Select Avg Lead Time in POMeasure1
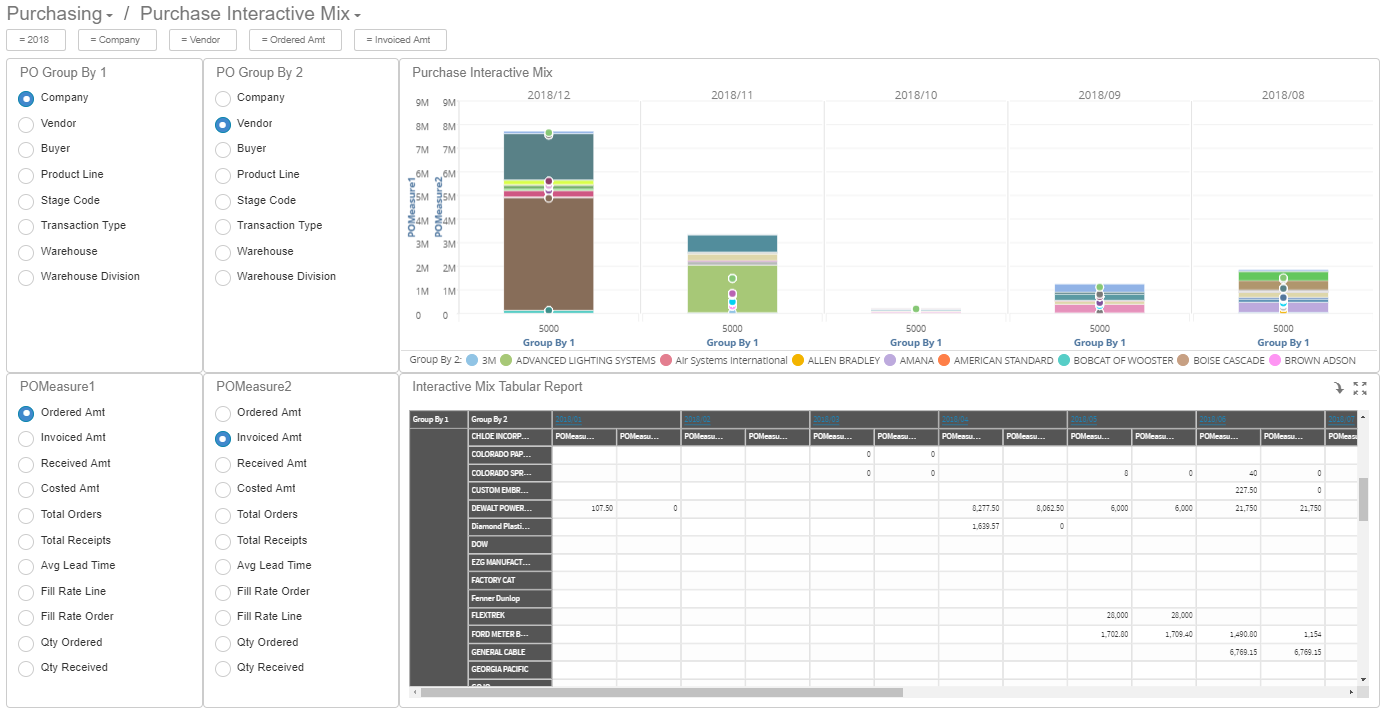The width and height of the screenshot is (1386, 712). (25, 565)
